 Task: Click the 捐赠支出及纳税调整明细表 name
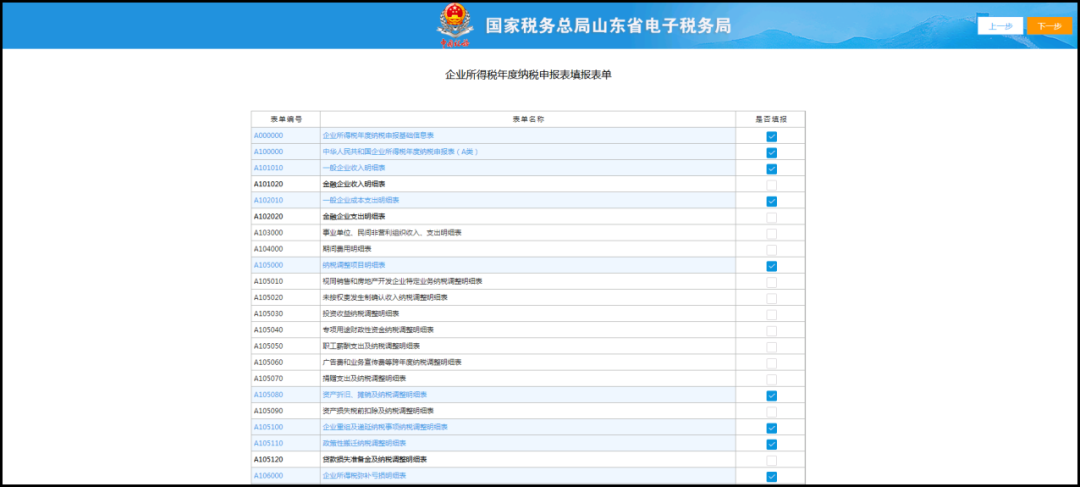[x=364, y=378]
